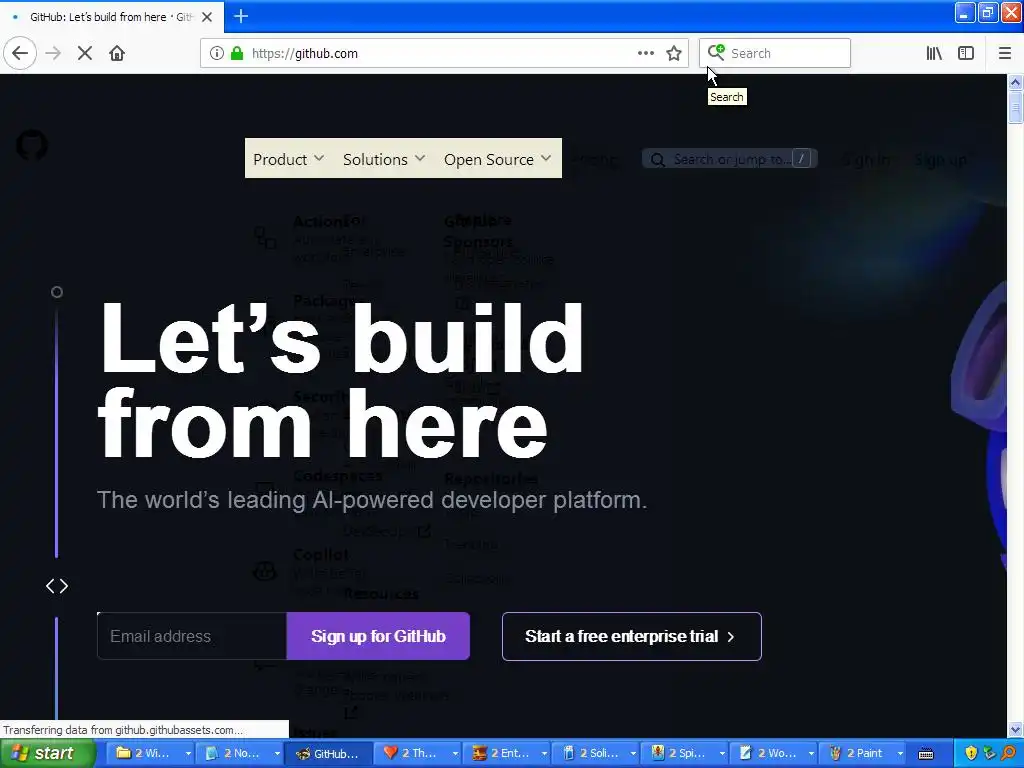Image resolution: width=1024 pixels, height=768 pixels.
Task: Open the yellow security shield tray icon
Action: coord(971,753)
